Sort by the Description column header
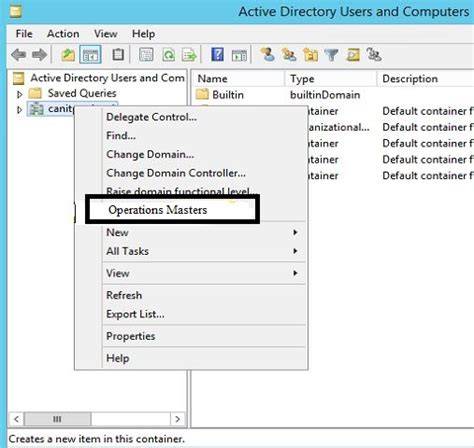474x448 pixels. tap(426, 79)
